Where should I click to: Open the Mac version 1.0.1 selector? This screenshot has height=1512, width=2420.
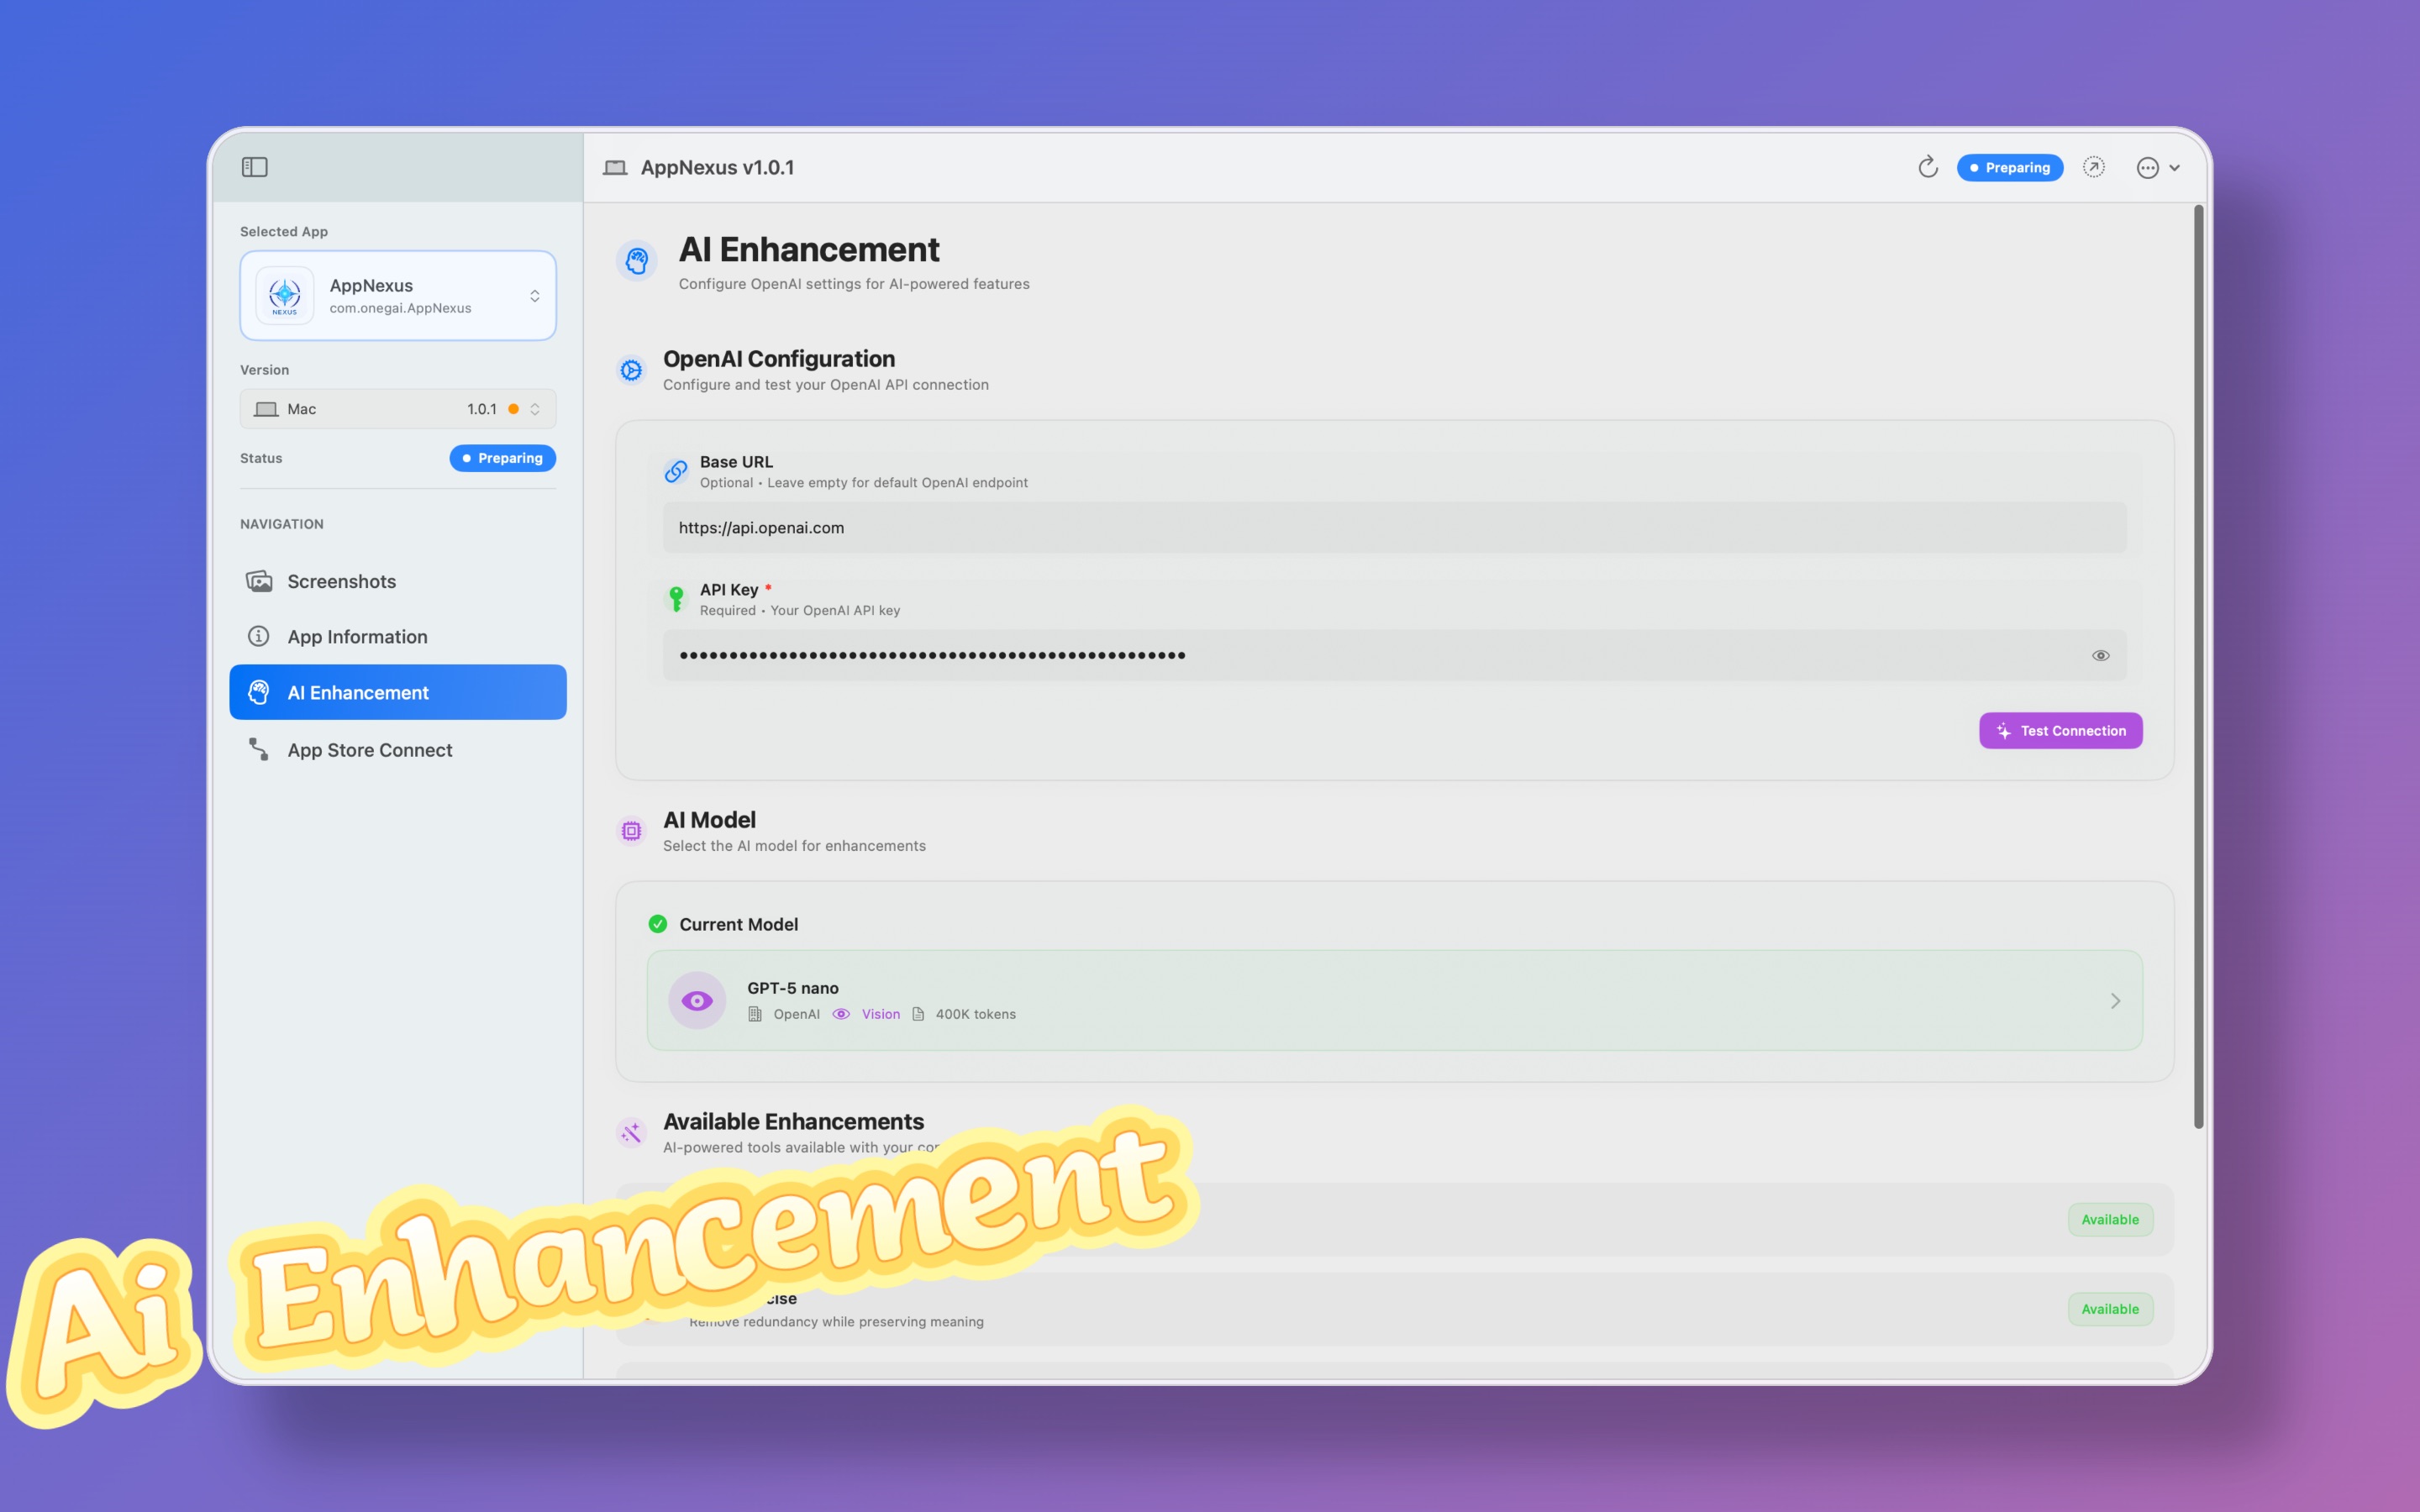(x=398, y=409)
